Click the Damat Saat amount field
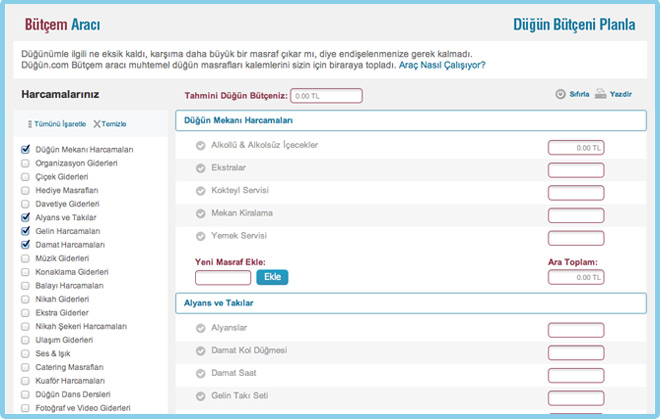 point(576,374)
